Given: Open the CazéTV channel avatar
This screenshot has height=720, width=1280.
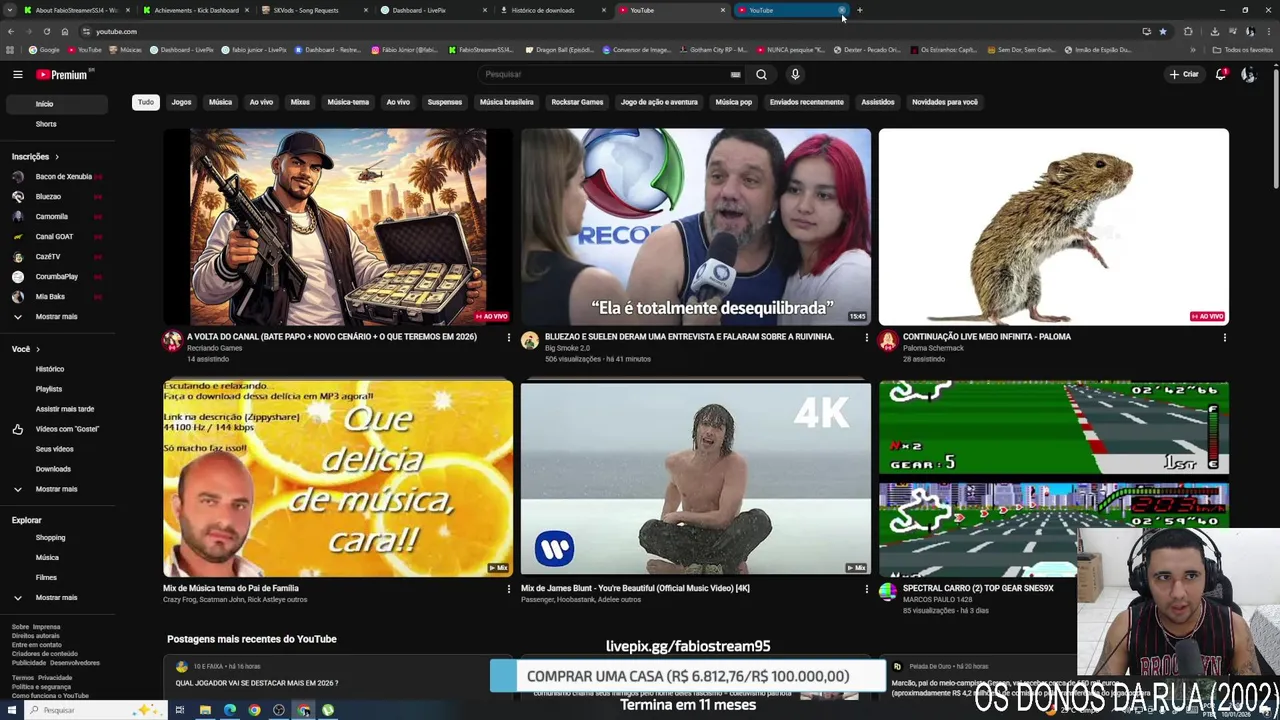Looking at the screenshot, I should (18, 256).
